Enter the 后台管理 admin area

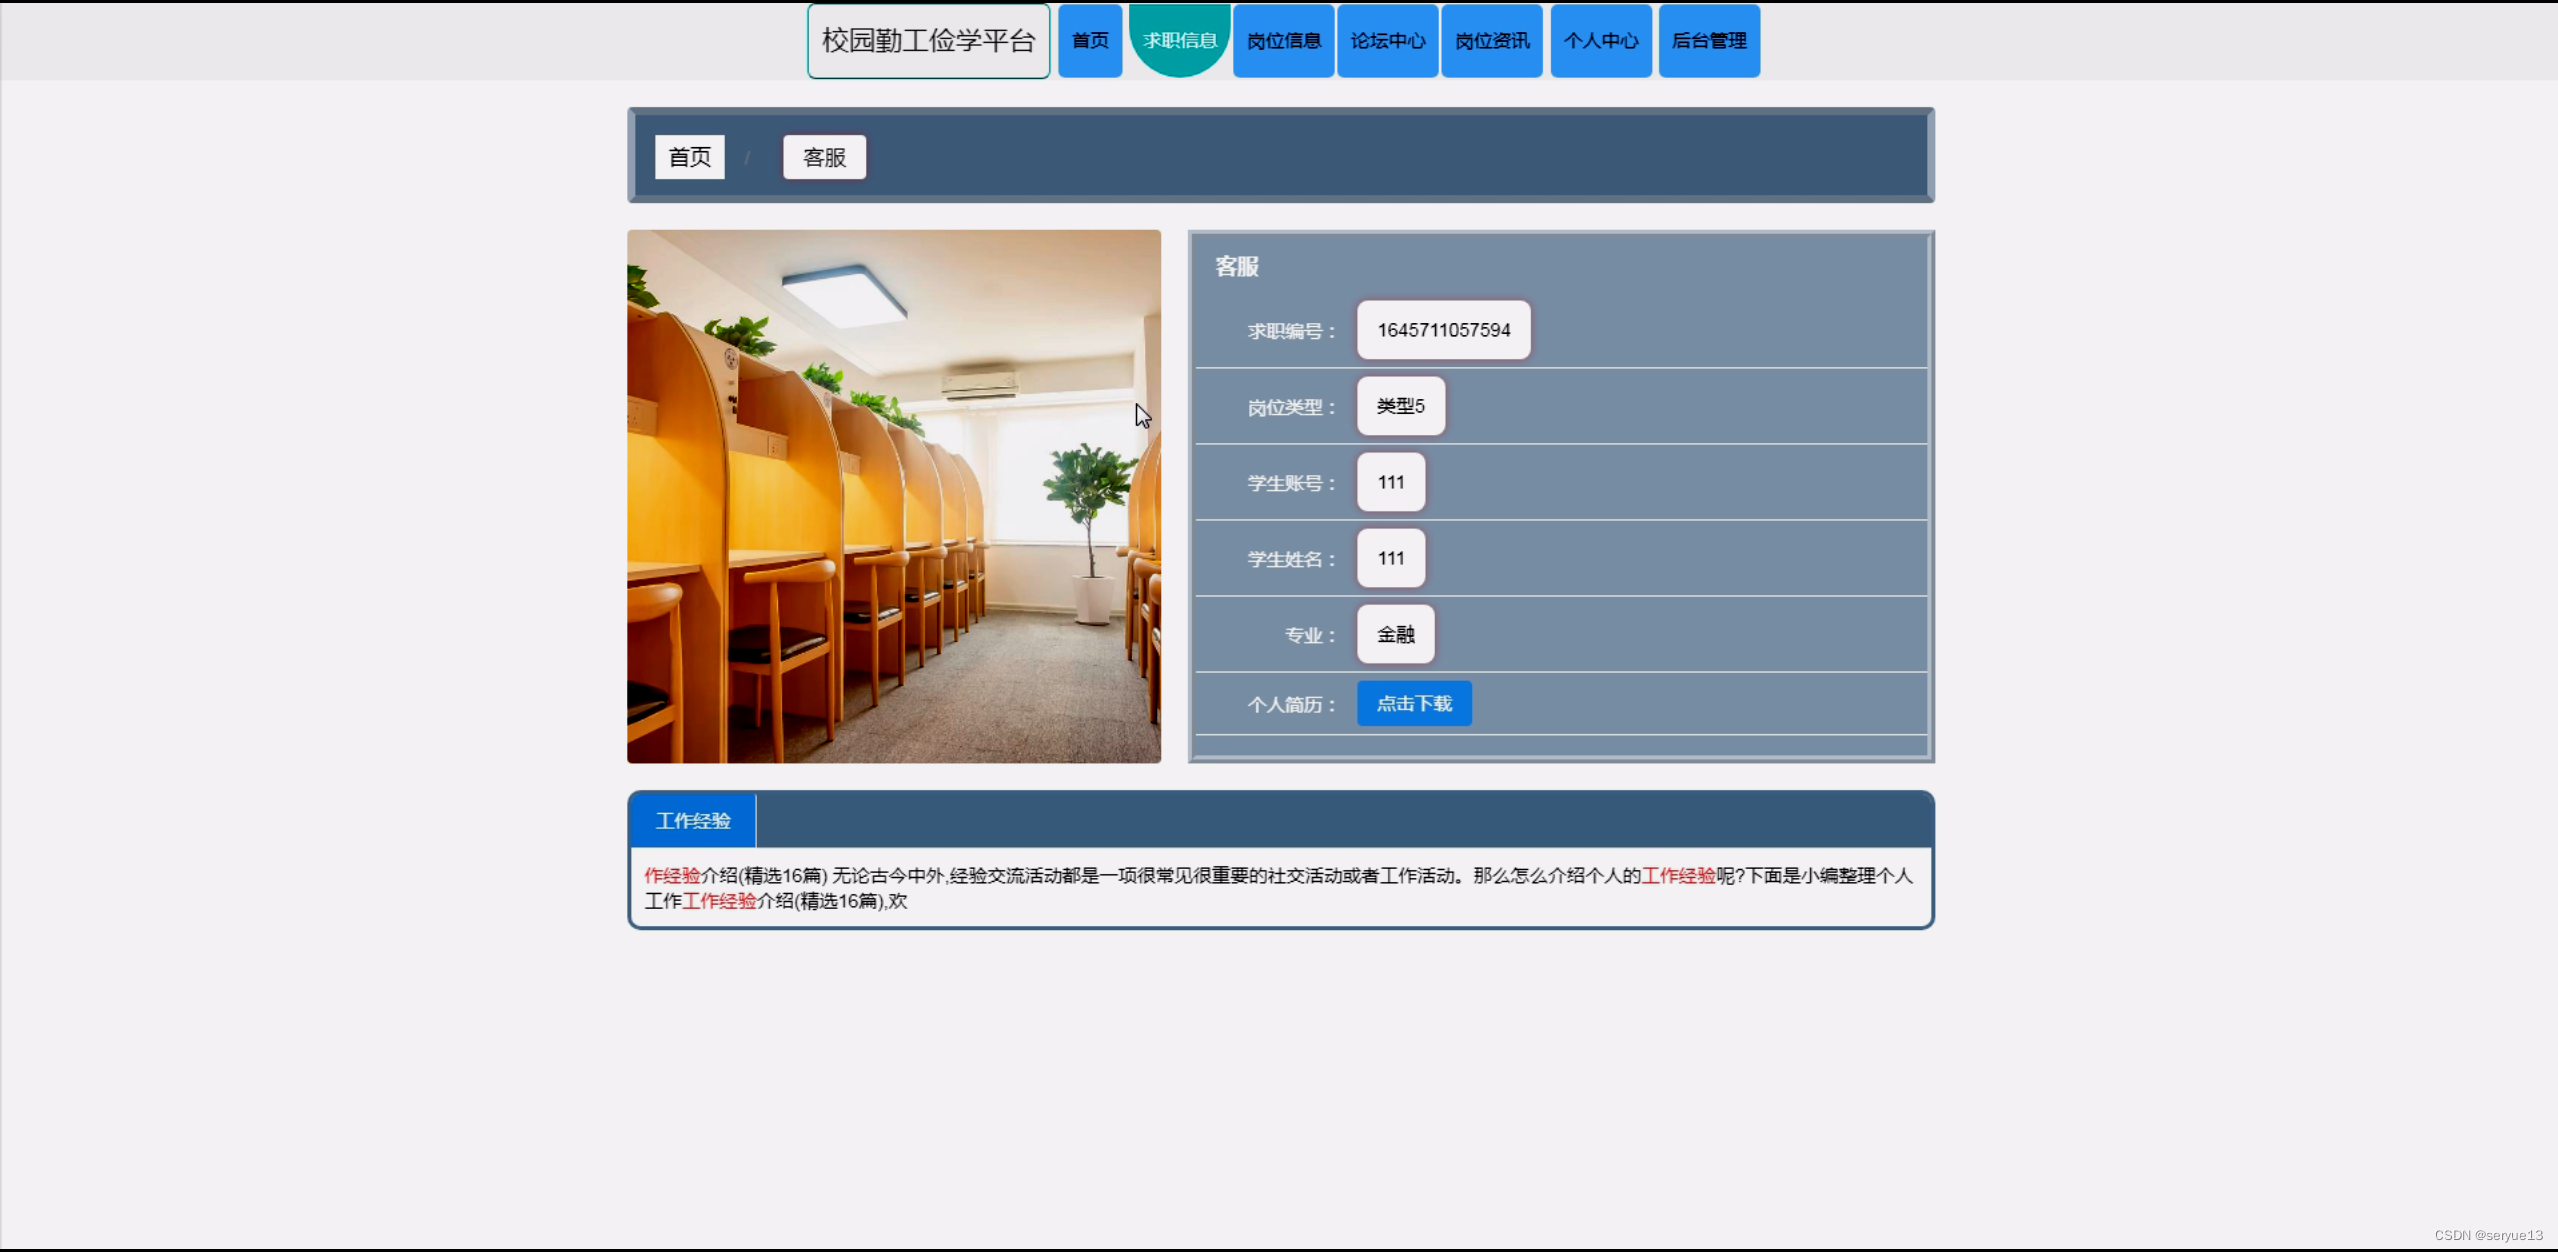point(1708,41)
